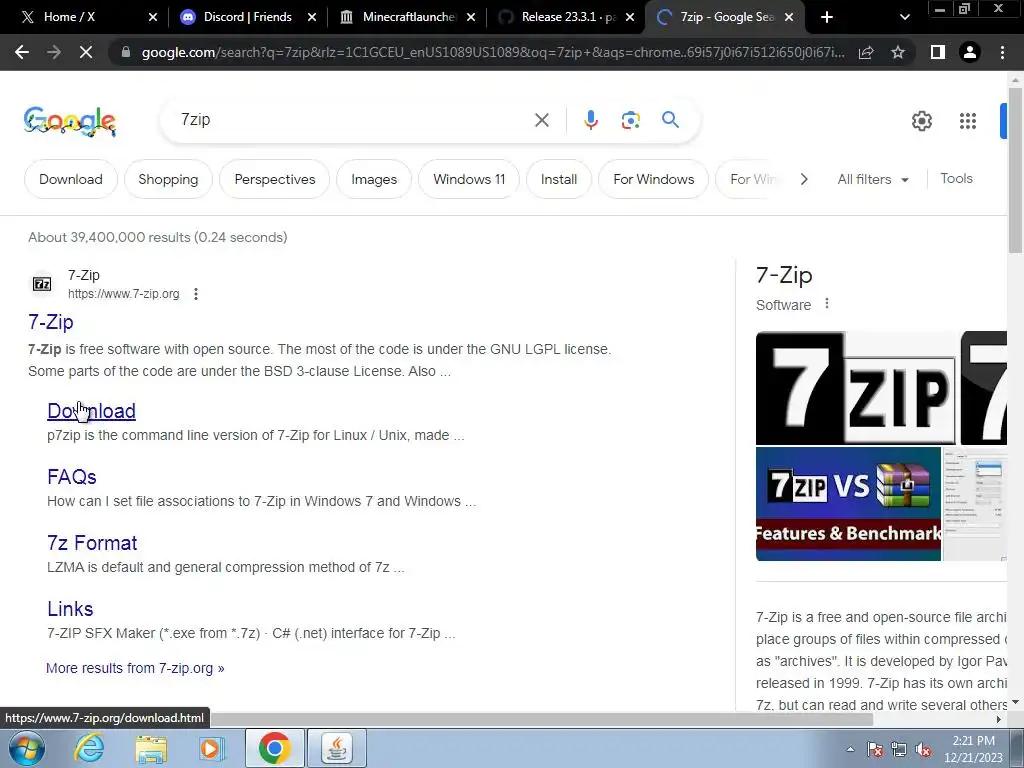Open the Action Center flag icon
The height and width of the screenshot is (768, 1024).
[875, 750]
